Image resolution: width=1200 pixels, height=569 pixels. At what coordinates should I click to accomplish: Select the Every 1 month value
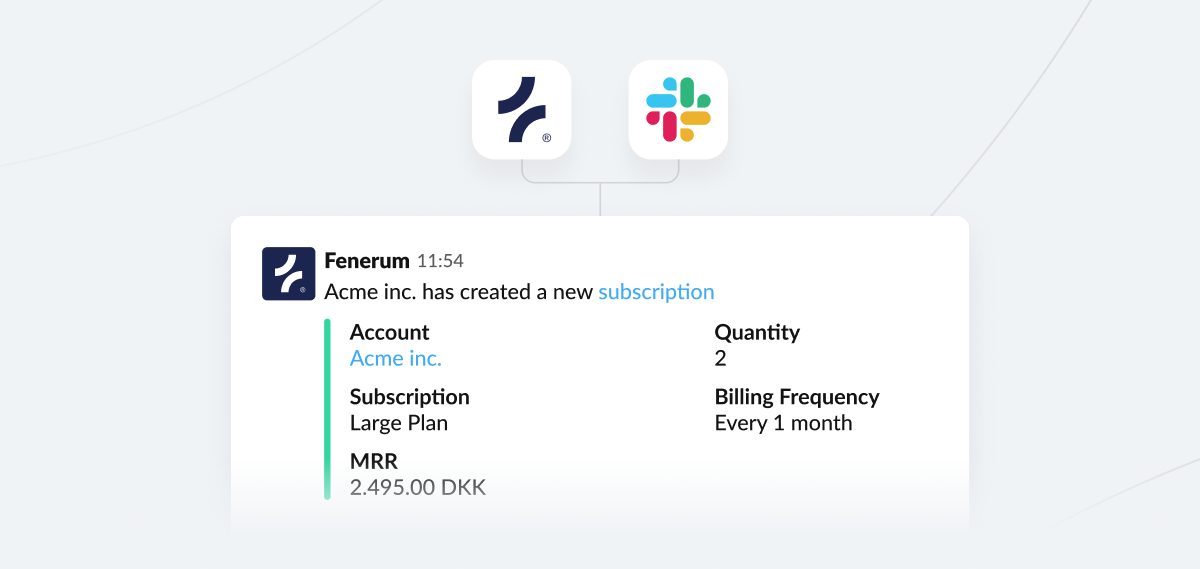coord(783,423)
